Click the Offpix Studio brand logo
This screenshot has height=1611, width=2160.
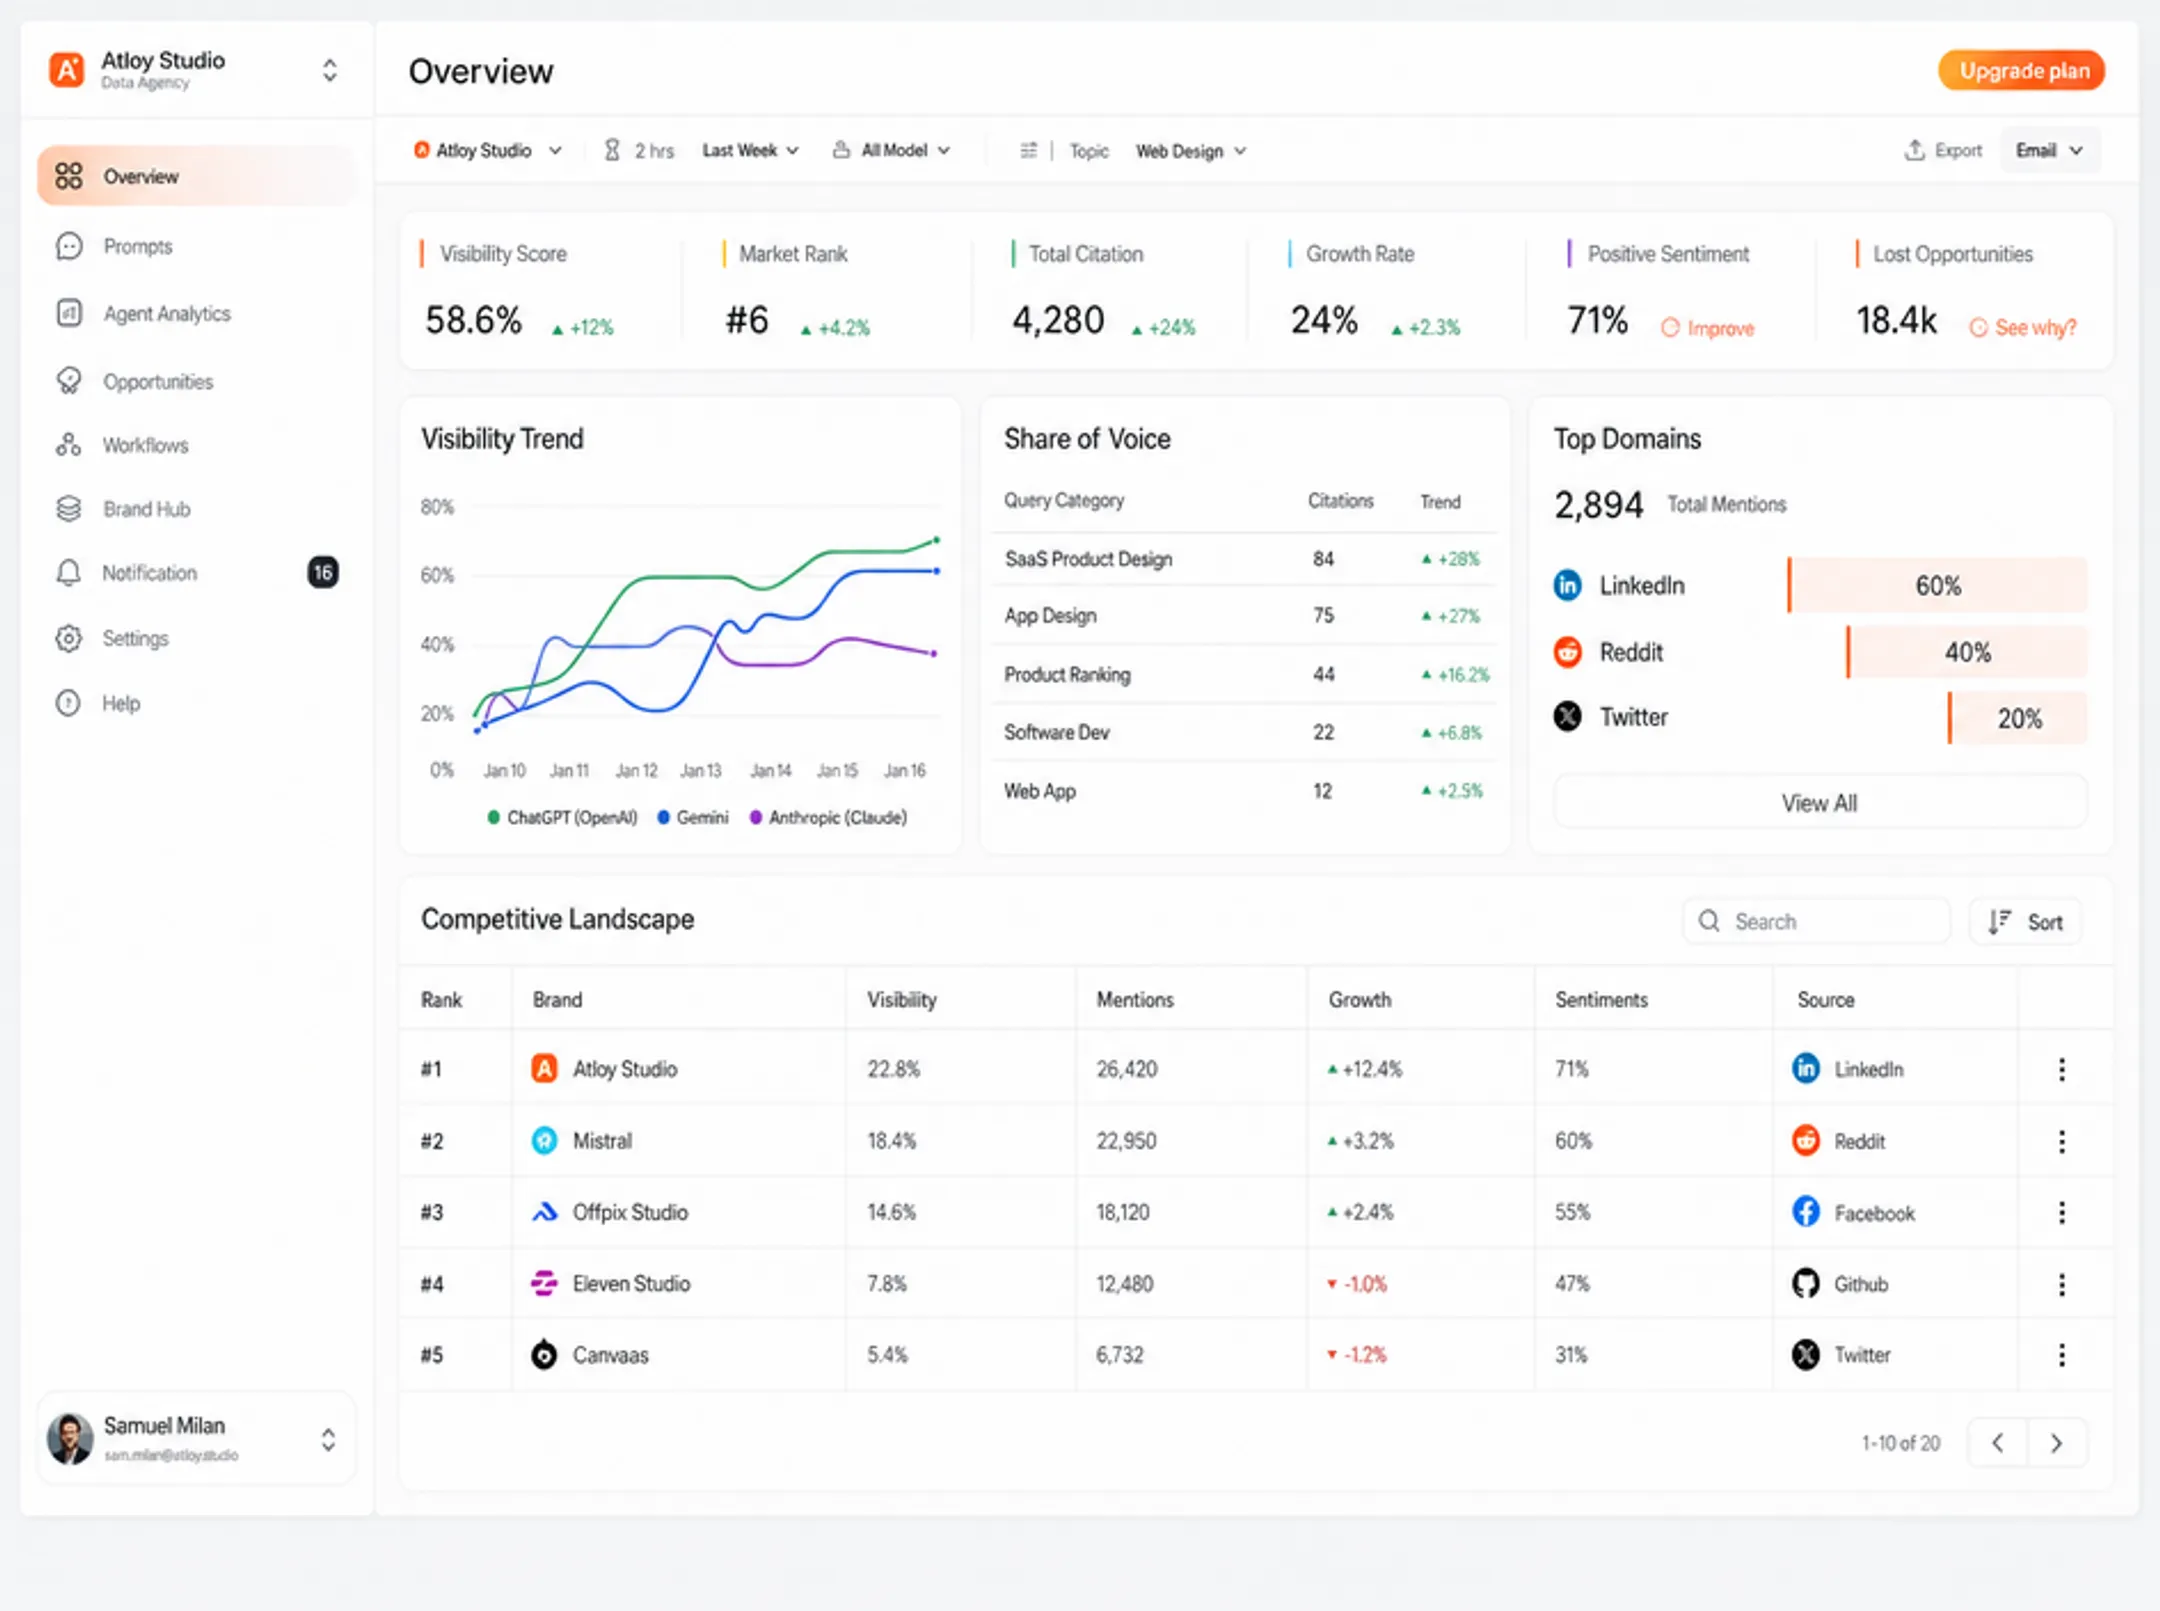[x=544, y=1212]
